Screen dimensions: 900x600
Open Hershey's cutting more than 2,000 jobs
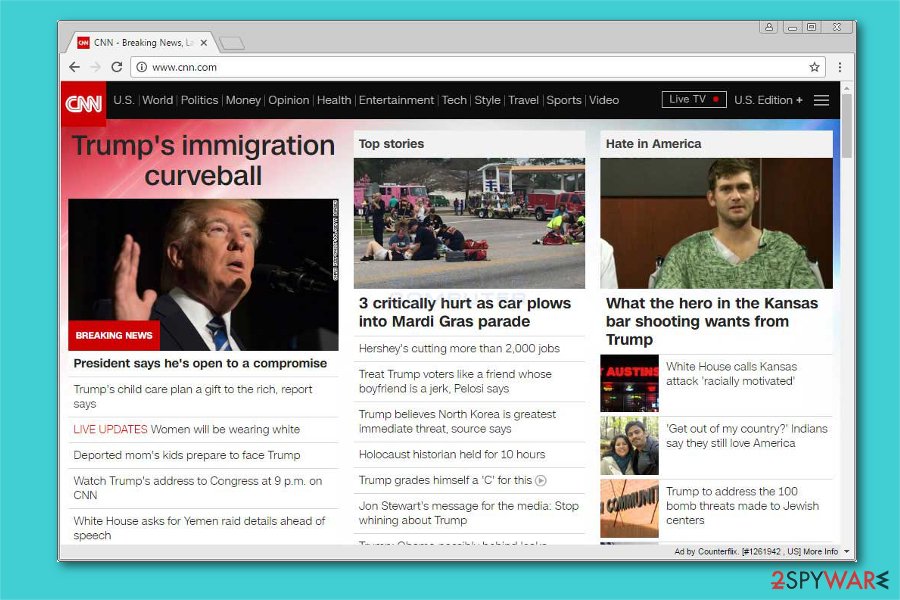tap(459, 349)
